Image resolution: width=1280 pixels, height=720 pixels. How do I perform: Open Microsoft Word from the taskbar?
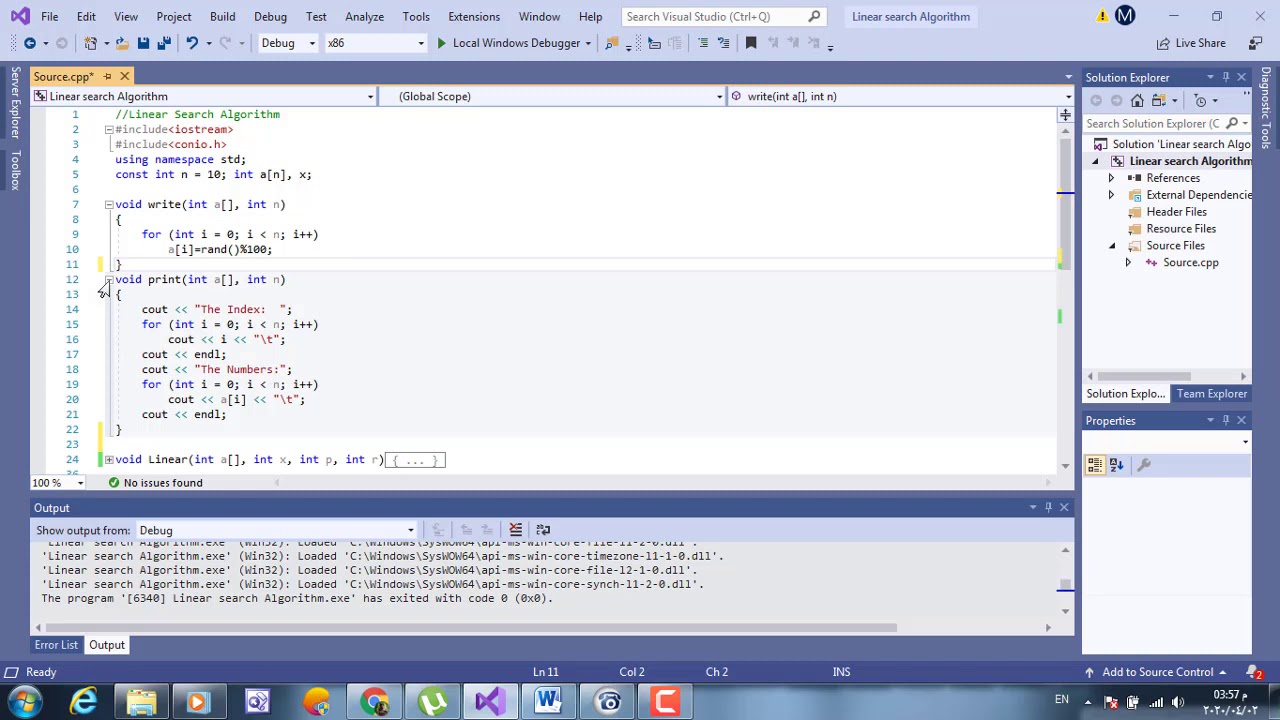pyautogui.click(x=548, y=701)
